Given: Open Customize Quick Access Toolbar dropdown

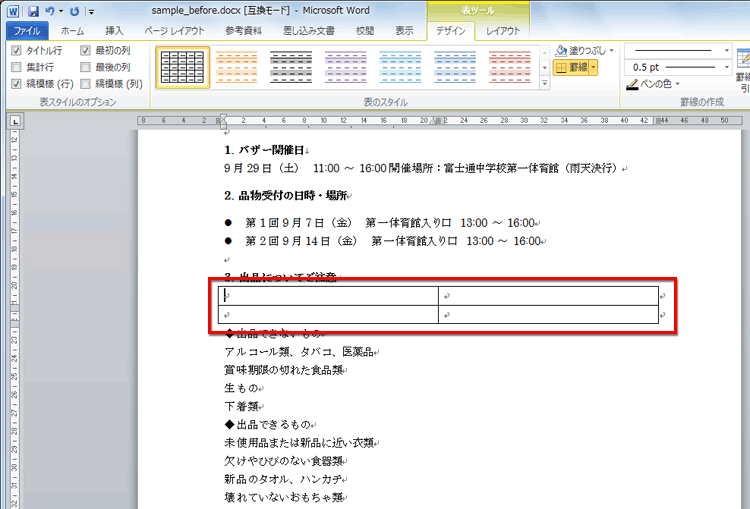Looking at the screenshot, I should tap(91, 11).
